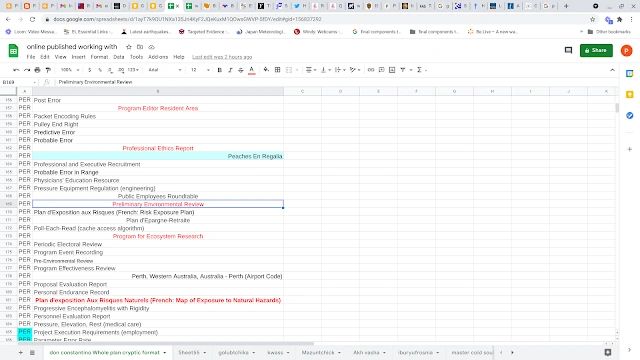
Task: Open the text color picker
Action: pos(251,70)
